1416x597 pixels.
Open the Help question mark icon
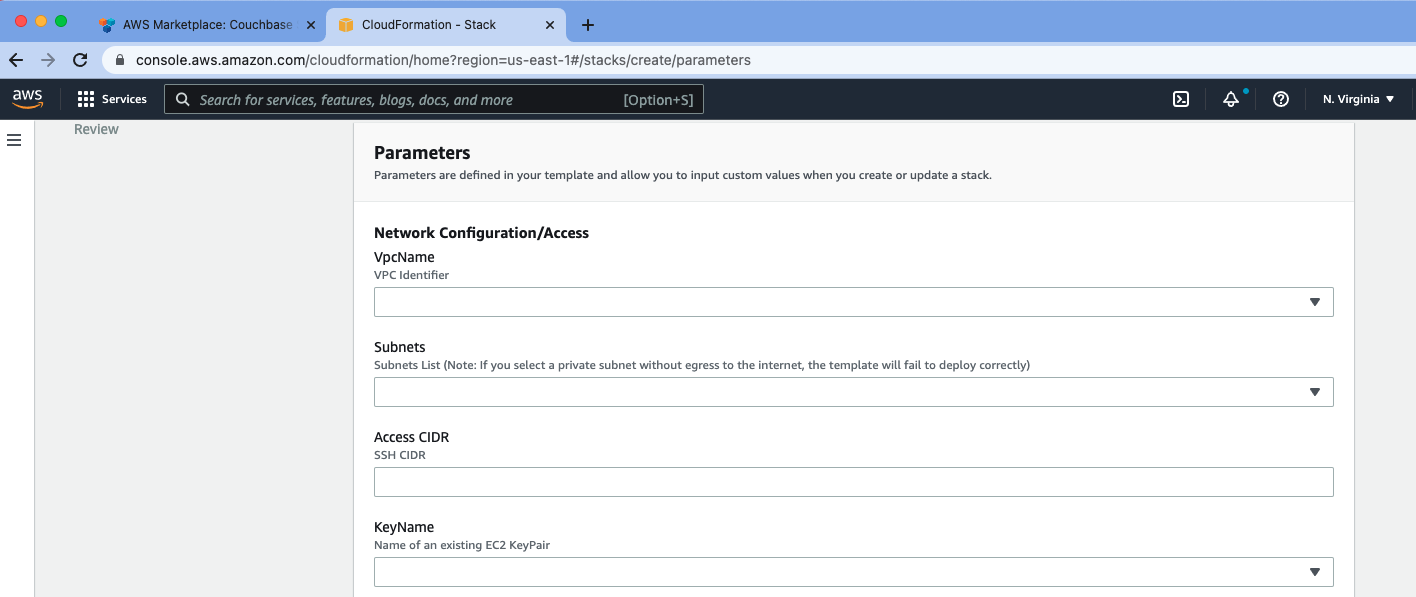(x=1281, y=99)
